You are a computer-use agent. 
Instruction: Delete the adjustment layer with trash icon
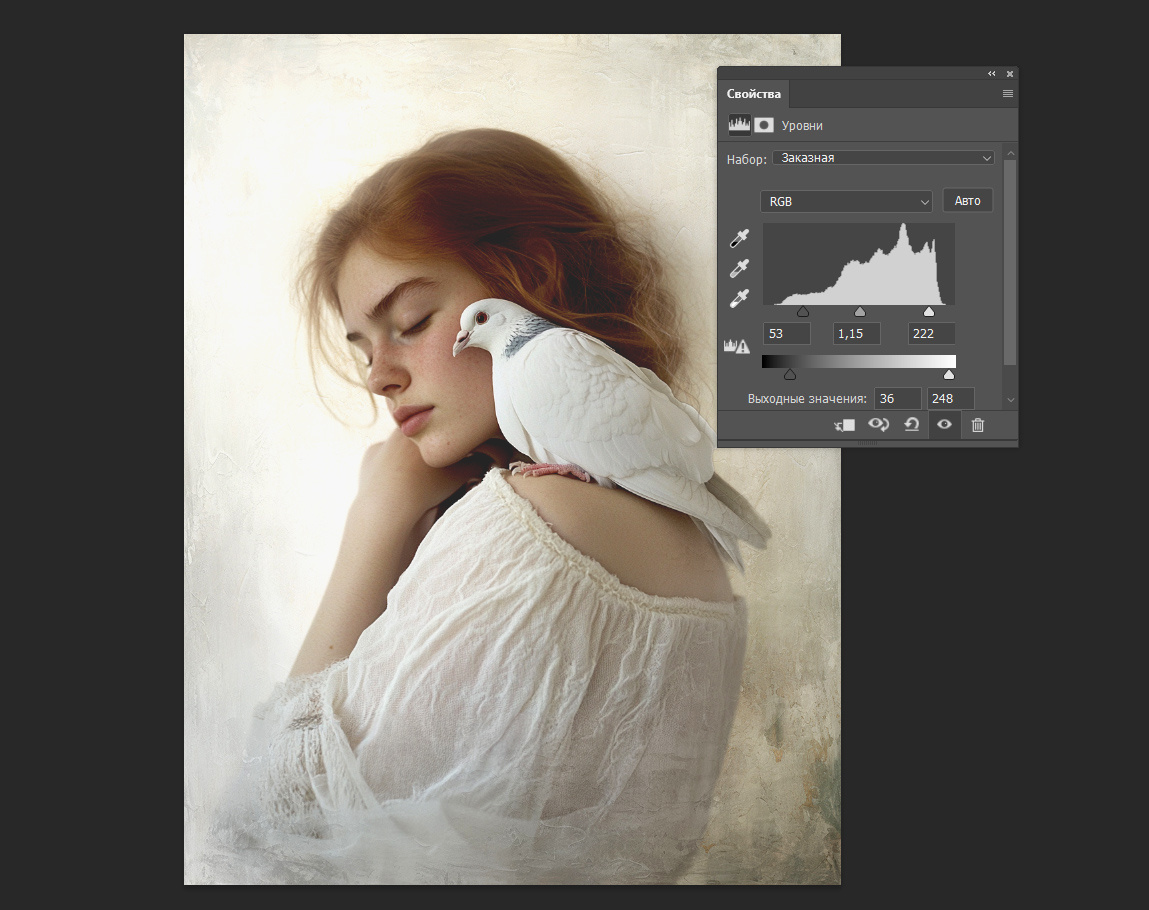coord(978,425)
